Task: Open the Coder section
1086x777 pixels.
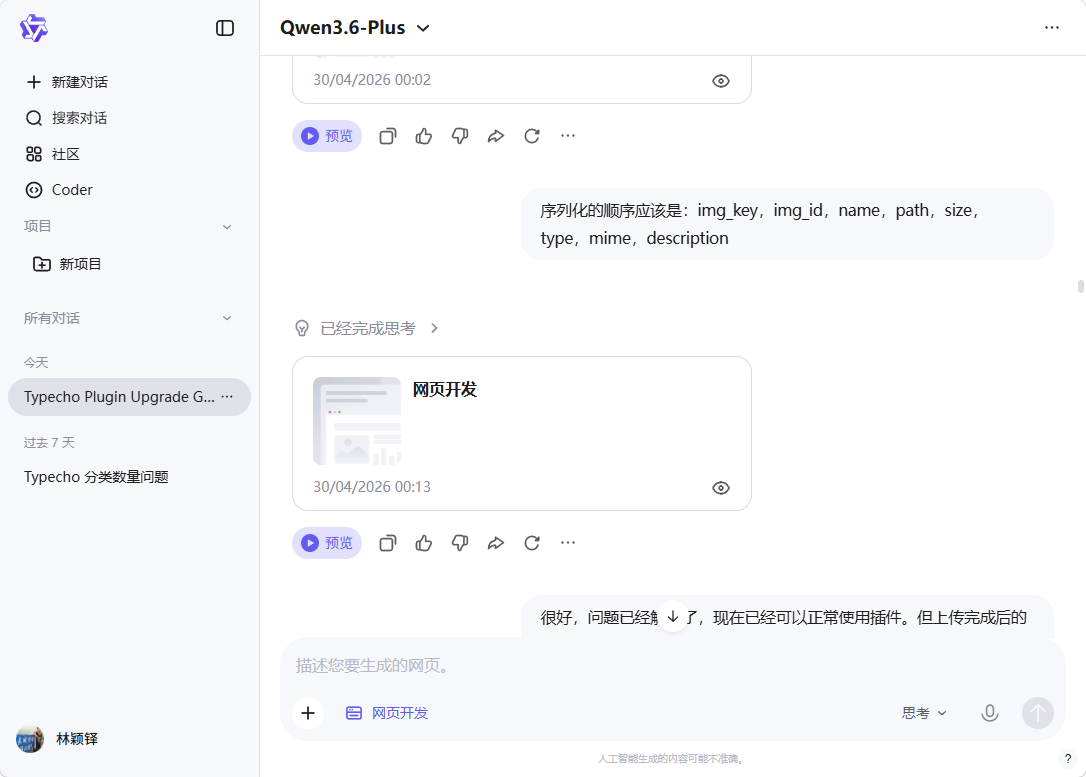Action: 59,190
